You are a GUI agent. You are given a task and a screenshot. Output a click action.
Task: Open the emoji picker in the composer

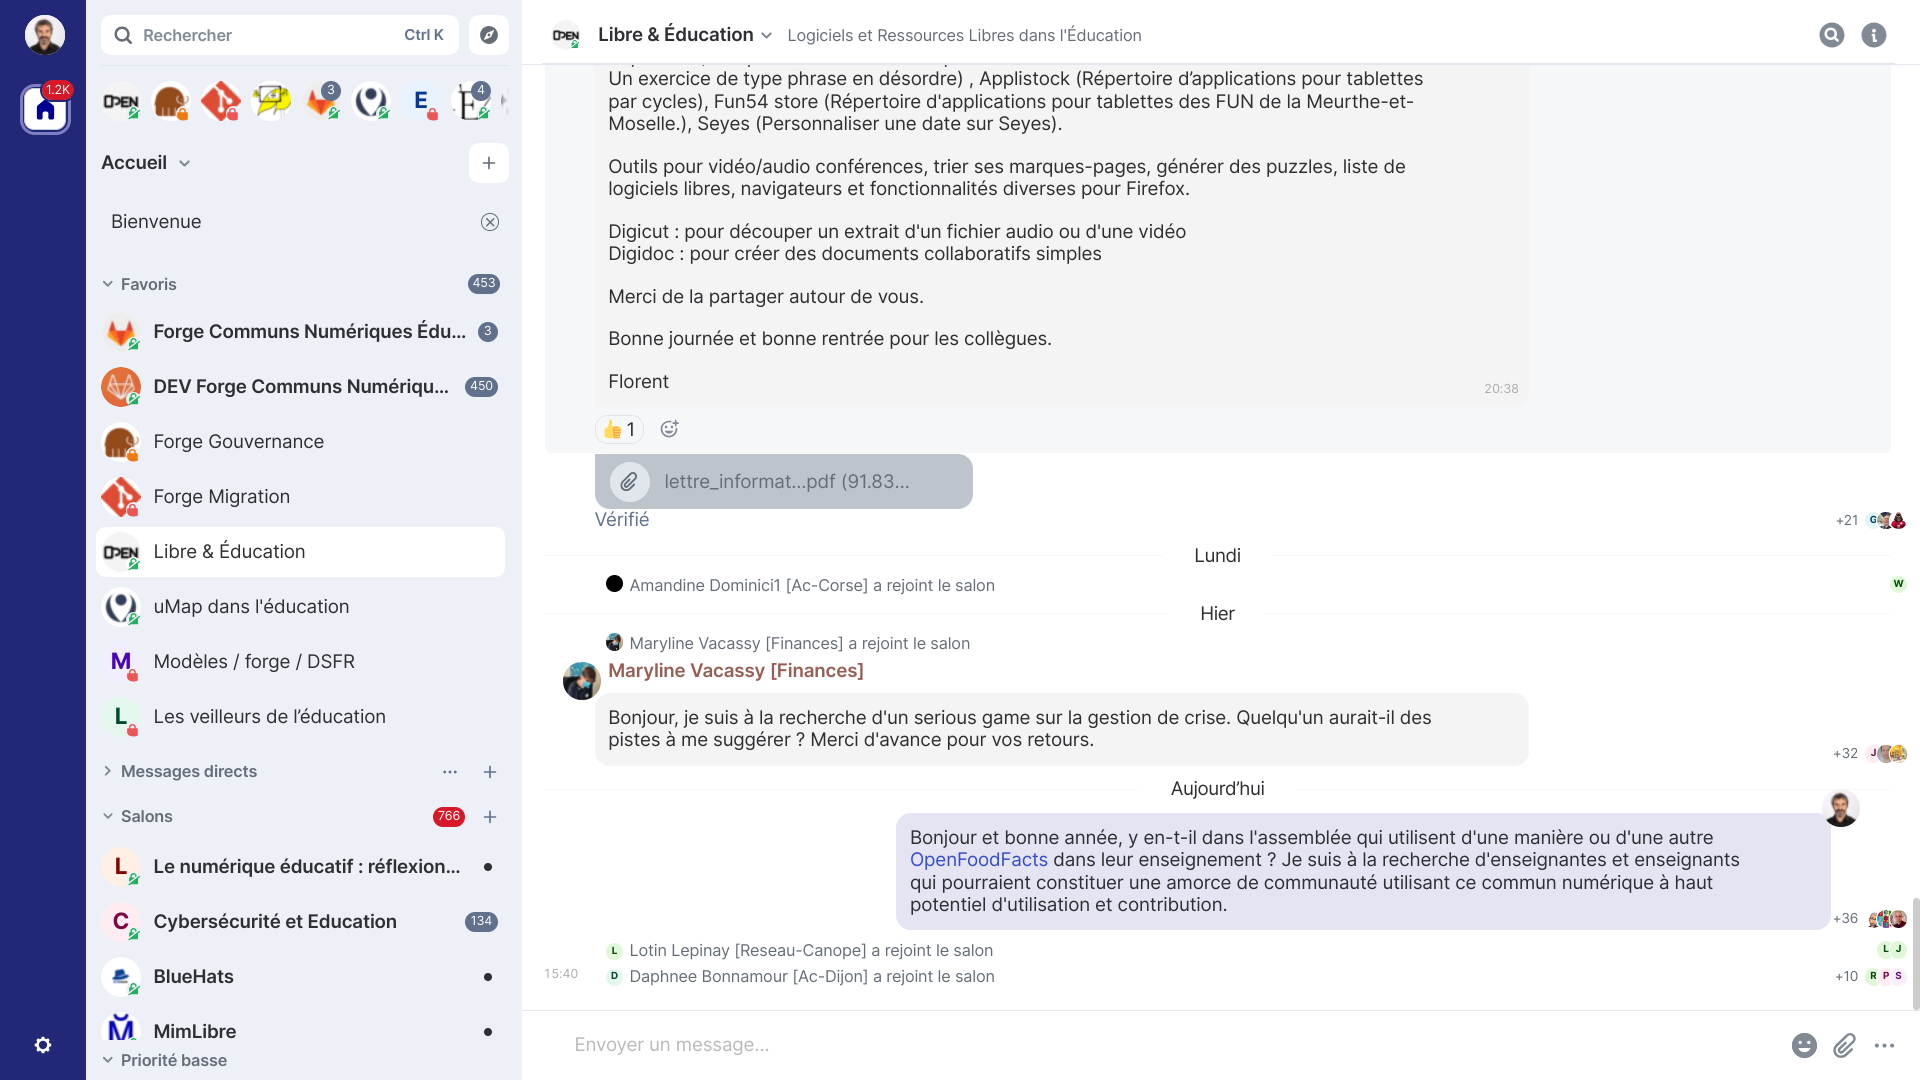pos(1804,1045)
